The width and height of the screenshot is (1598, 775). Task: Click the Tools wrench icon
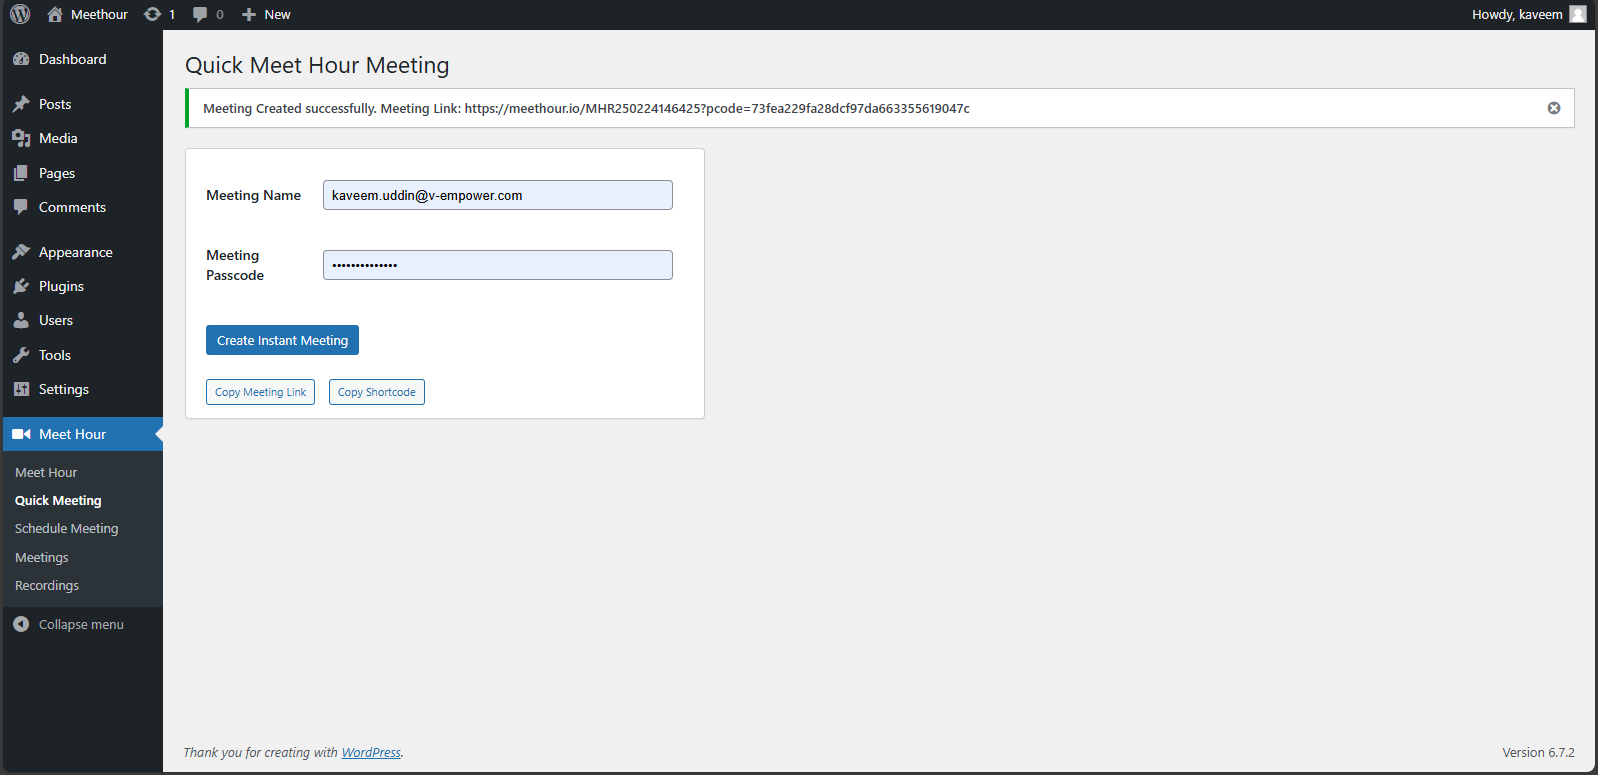pyautogui.click(x=21, y=355)
